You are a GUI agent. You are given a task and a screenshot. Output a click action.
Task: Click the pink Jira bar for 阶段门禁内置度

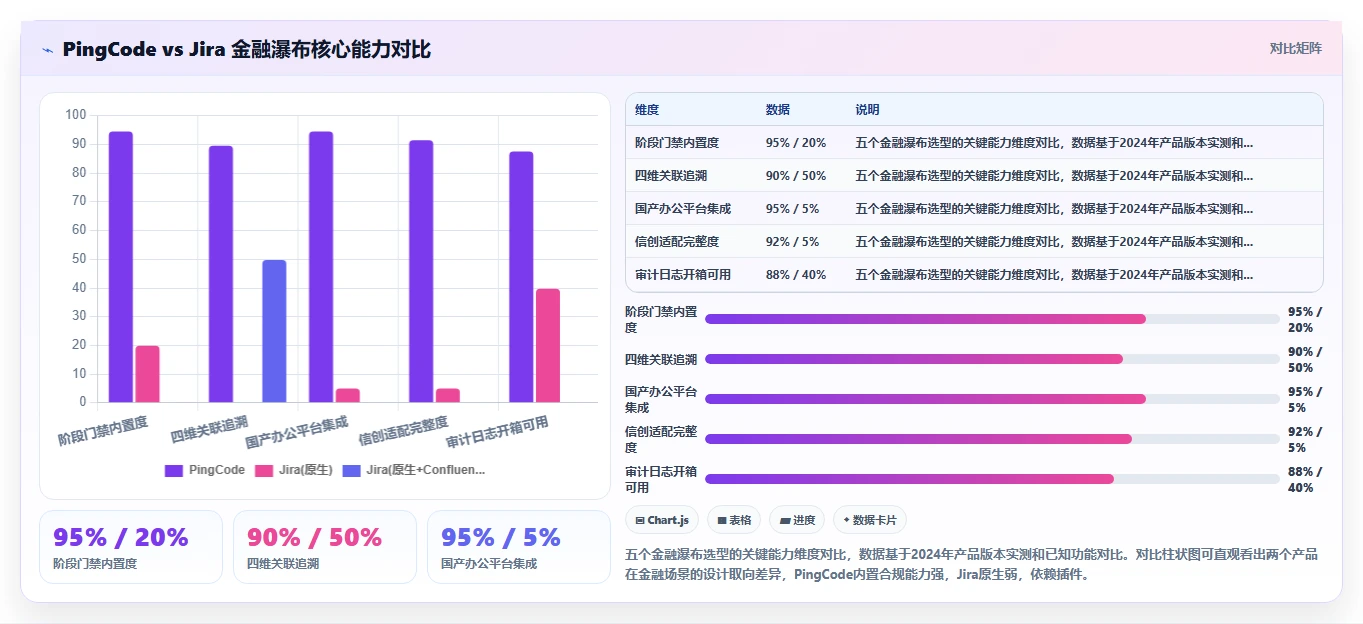point(147,374)
